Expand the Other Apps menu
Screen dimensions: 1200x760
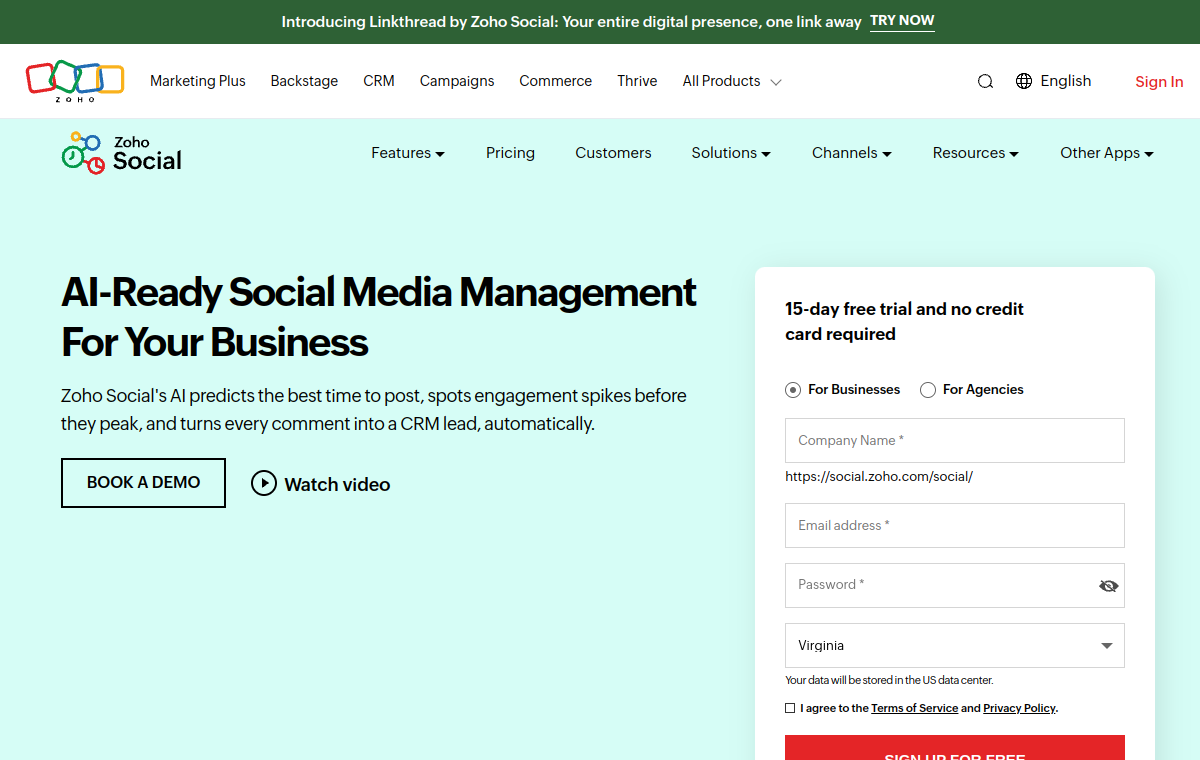(x=1107, y=153)
